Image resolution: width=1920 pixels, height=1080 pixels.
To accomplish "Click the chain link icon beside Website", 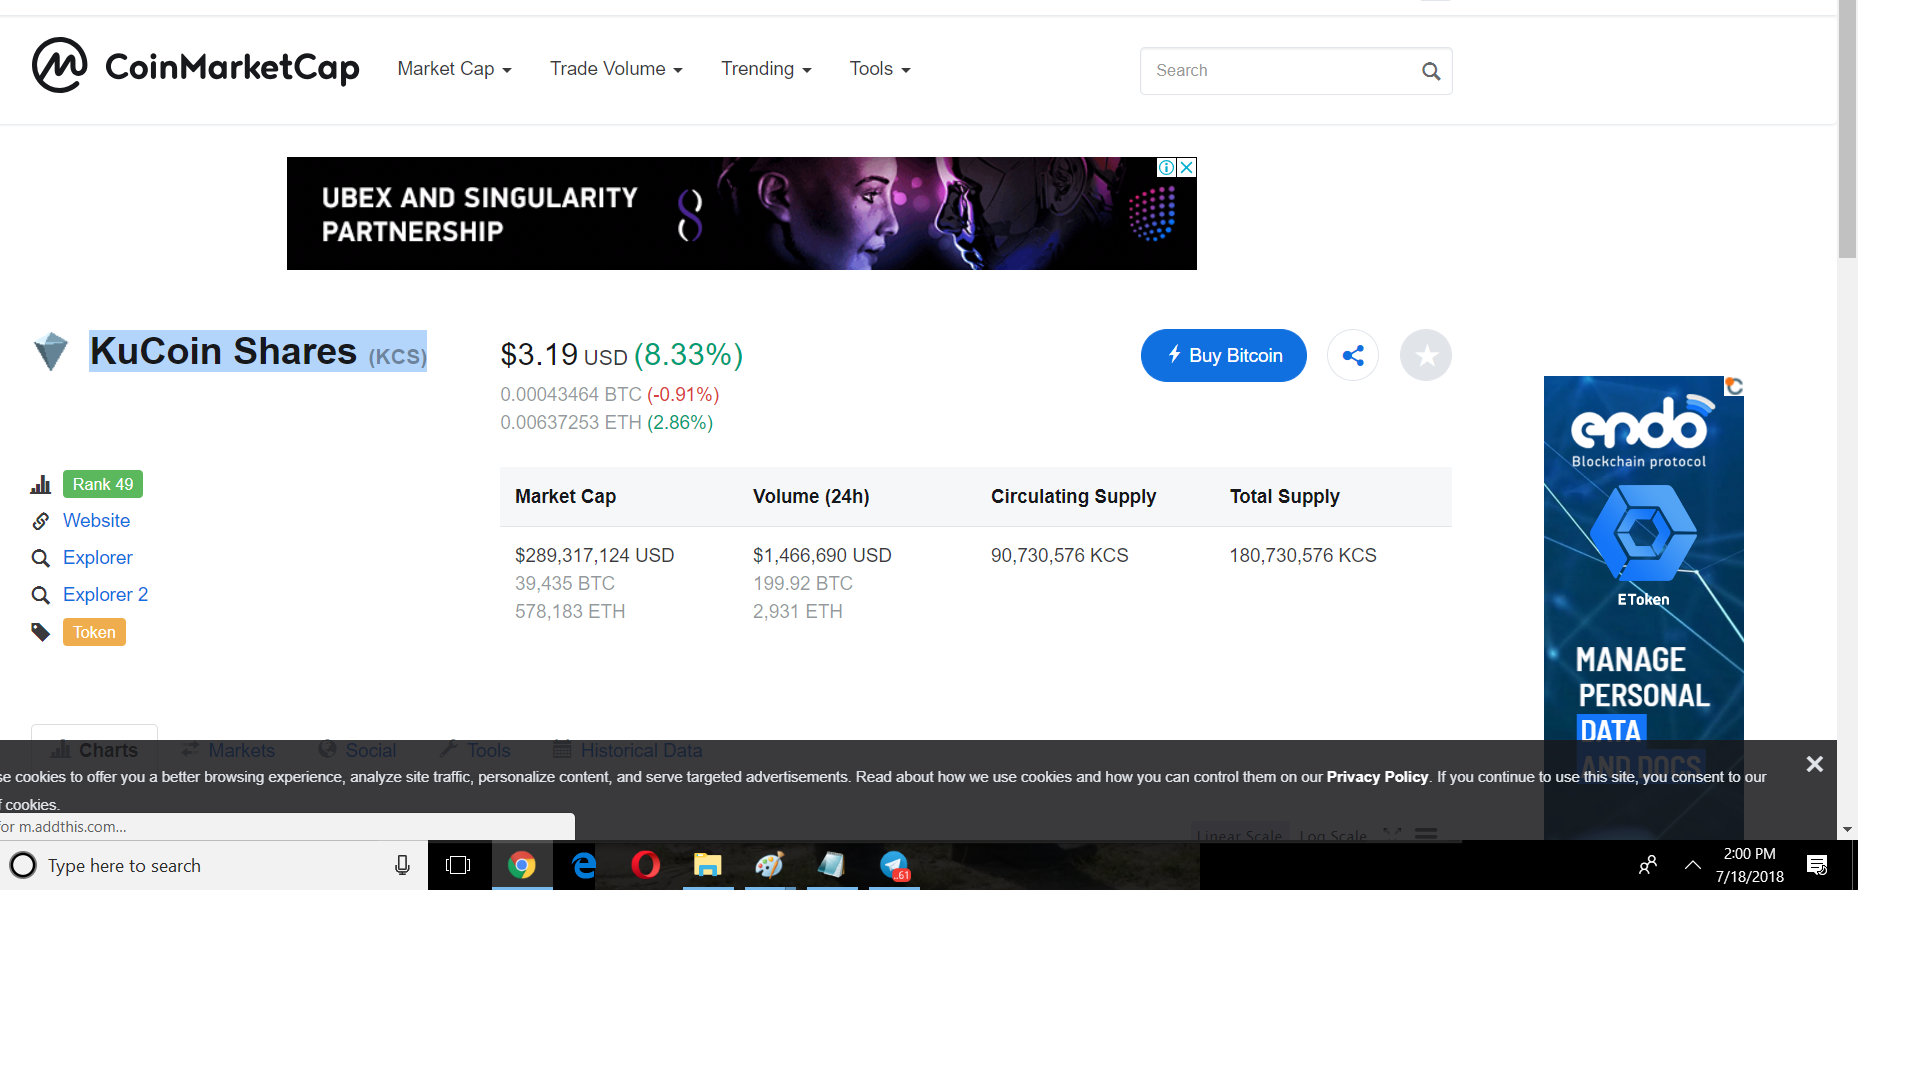I will pos(41,521).
